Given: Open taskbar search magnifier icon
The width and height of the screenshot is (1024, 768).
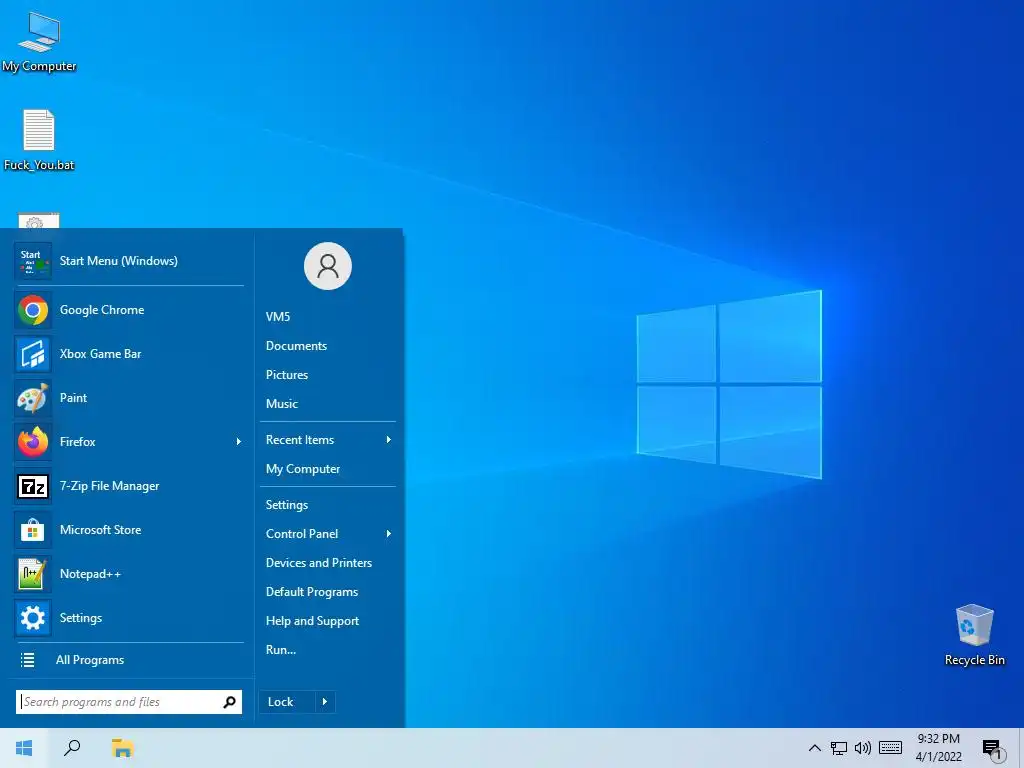Looking at the screenshot, I should click(72, 748).
